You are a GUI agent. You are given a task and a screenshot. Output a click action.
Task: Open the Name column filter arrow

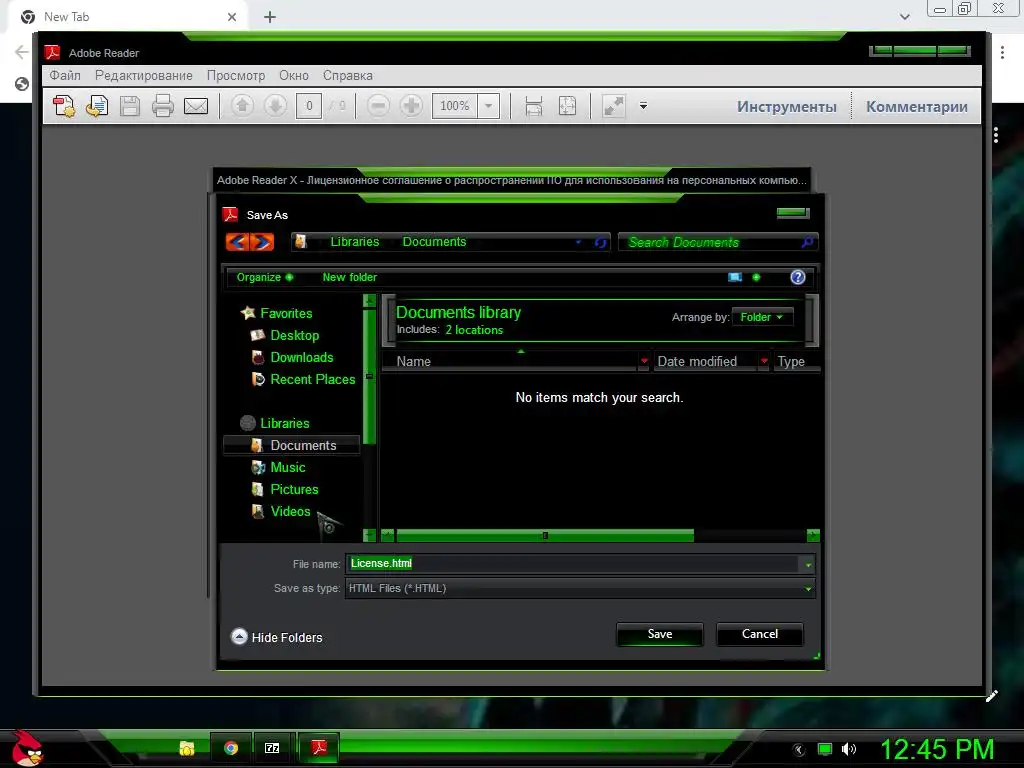coord(645,361)
